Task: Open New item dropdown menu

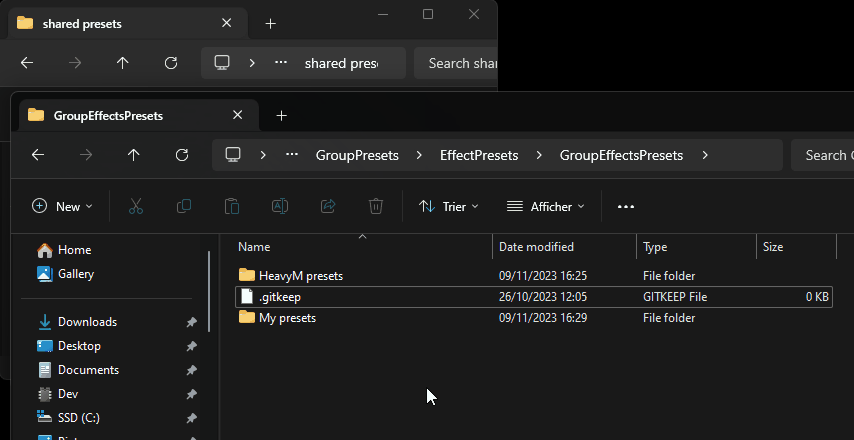Action: [62, 206]
